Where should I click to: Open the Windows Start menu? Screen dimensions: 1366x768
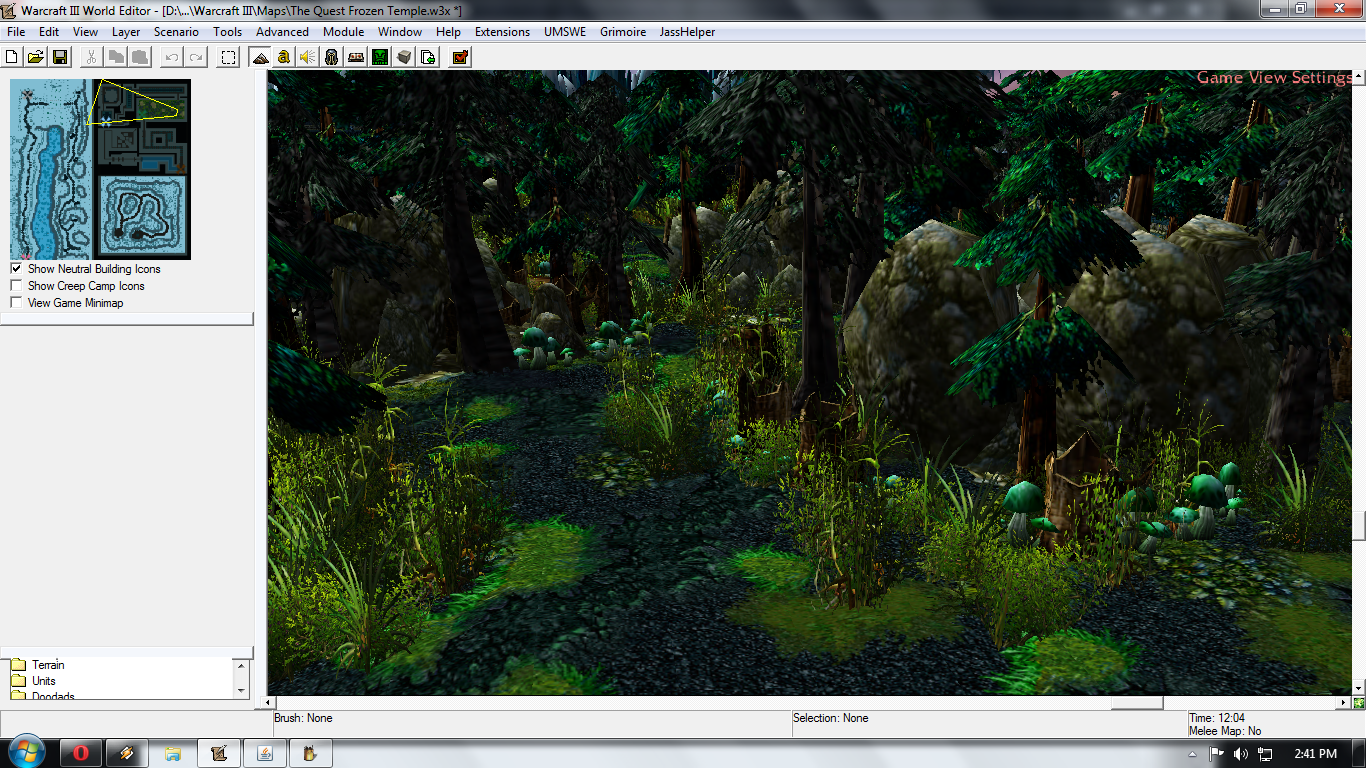(26, 753)
